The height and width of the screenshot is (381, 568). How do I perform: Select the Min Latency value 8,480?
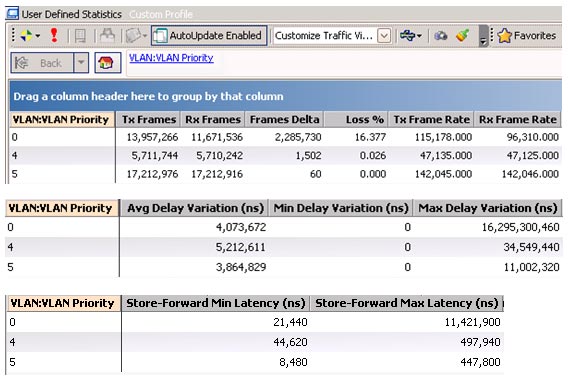(x=293, y=362)
